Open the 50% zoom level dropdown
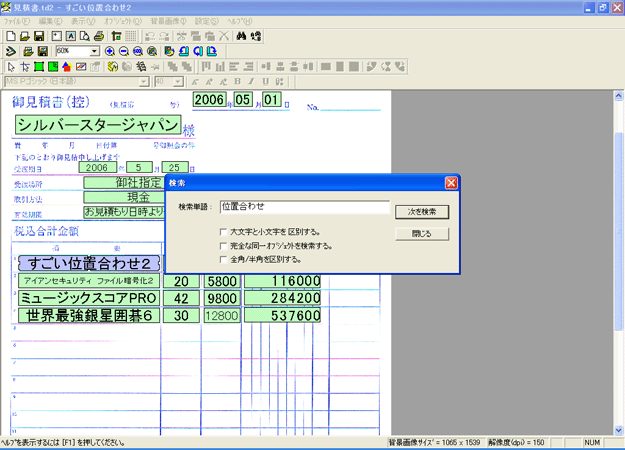Screen dimensions: 625x450 point(94,51)
